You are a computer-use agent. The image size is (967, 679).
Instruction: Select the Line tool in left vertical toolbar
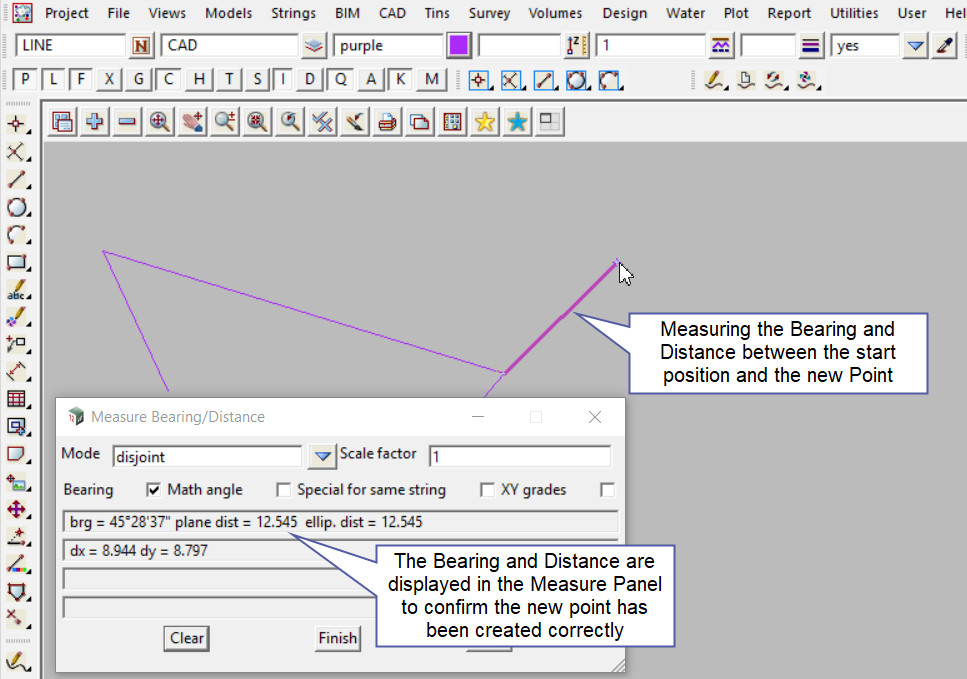17,179
